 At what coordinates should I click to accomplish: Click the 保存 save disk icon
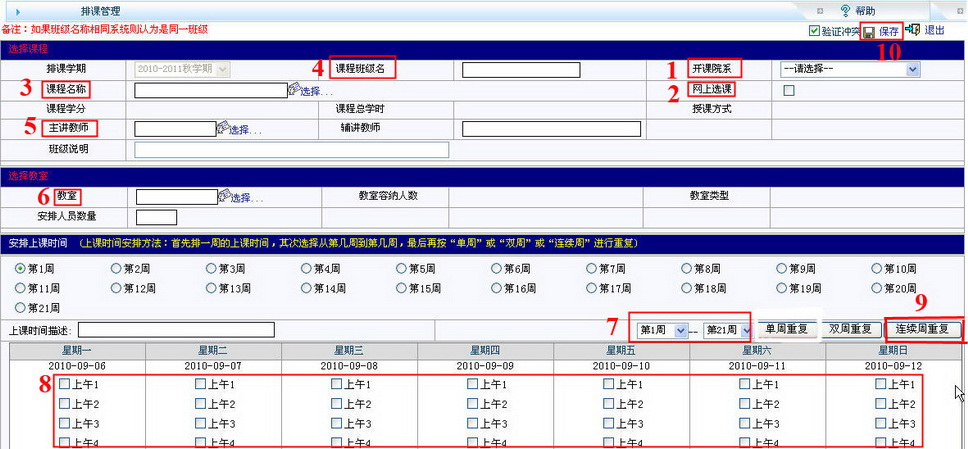pos(869,32)
